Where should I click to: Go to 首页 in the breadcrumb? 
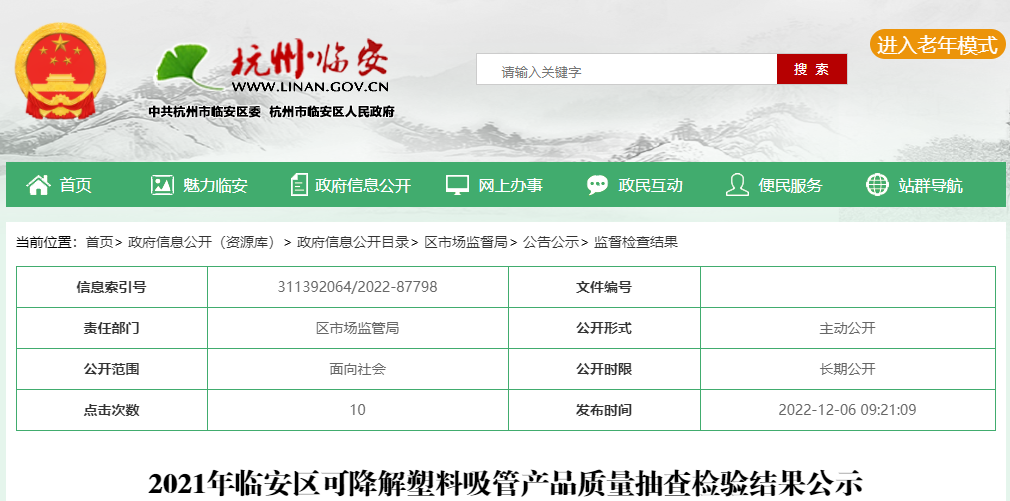tap(99, 242)
